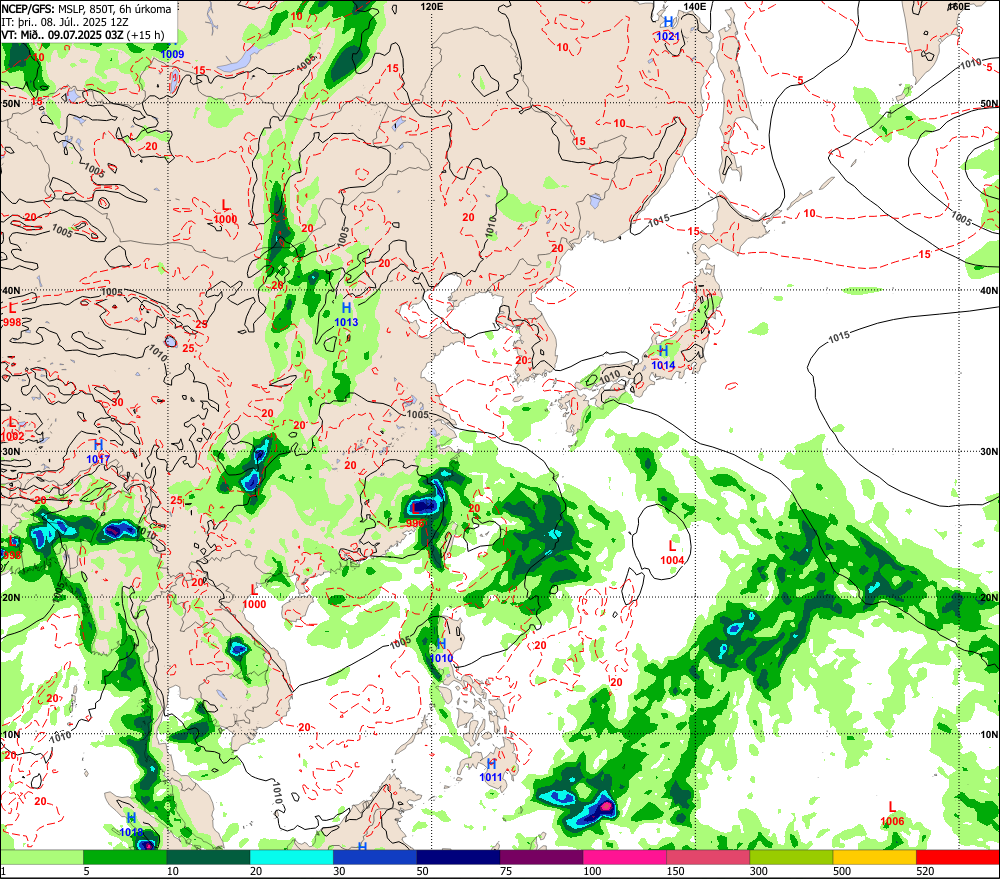
Task: Click the 30N latitude label on right
Action: [989, 452]
